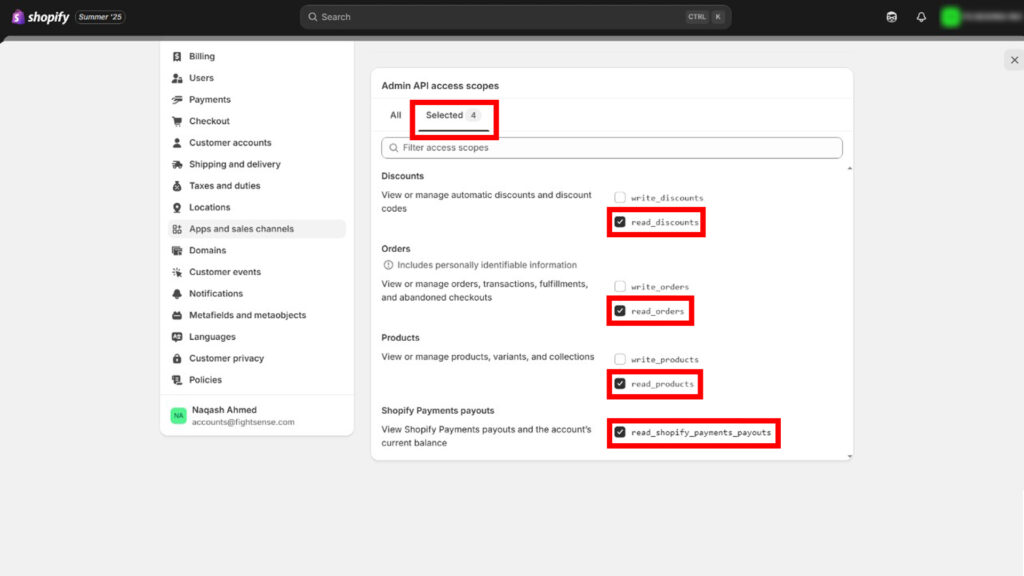This screenshot has height=576, width=1024.
Task: Click the accounts@fightsense.com email text
Action: point(243,423)
